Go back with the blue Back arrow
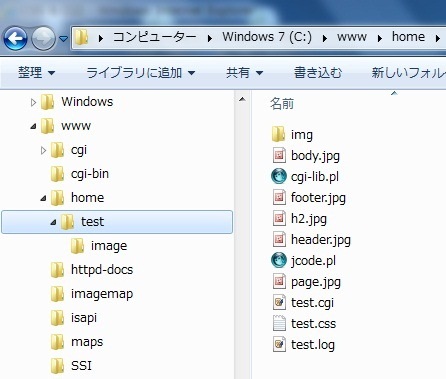 tap(15, 38)
